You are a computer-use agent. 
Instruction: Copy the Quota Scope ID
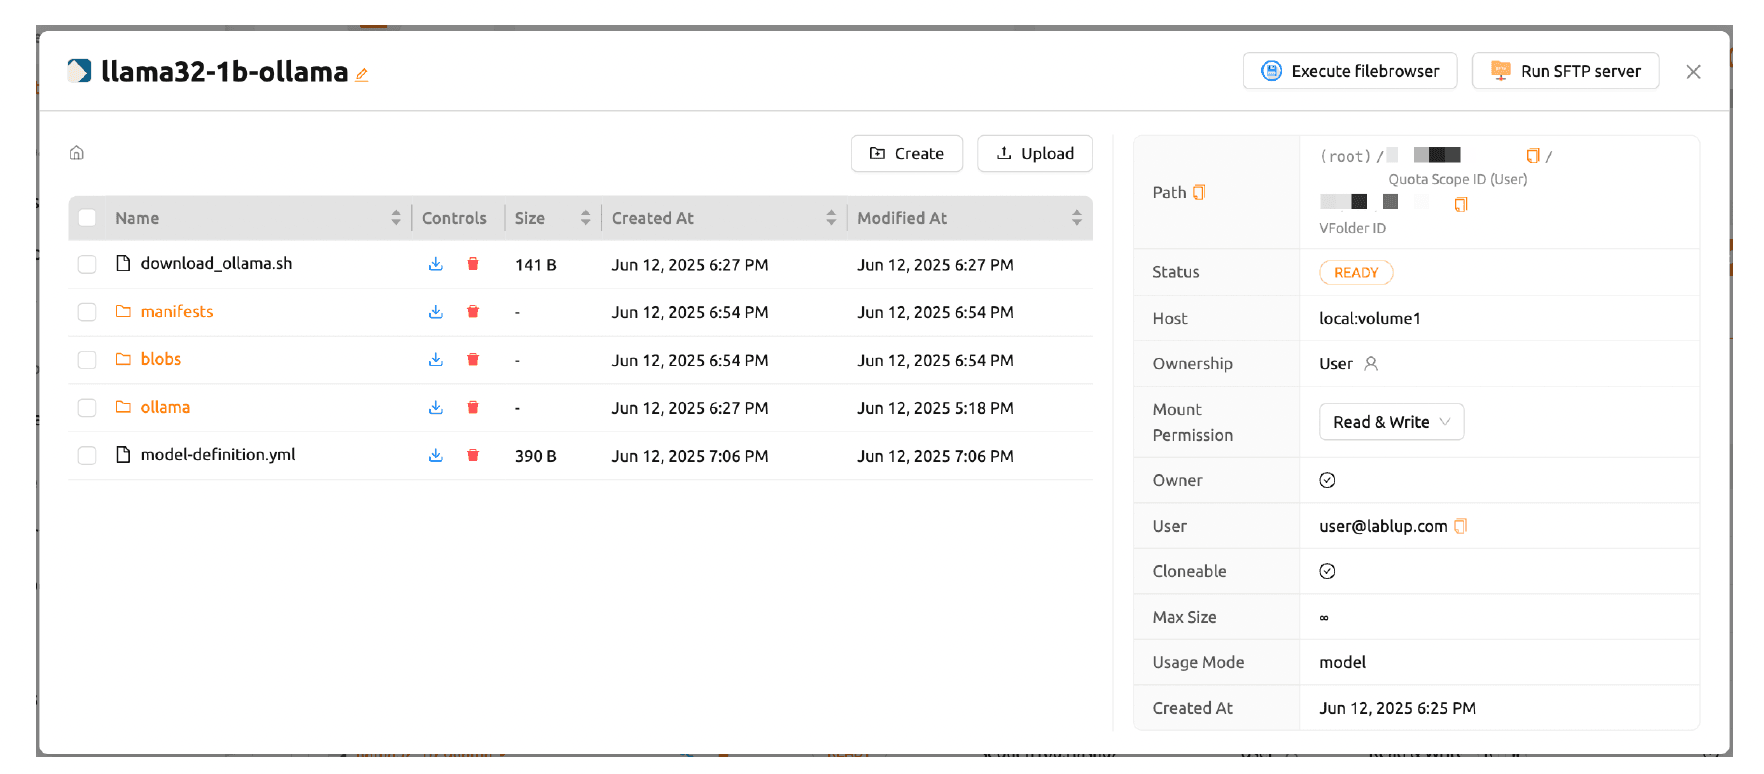pos(1533,155)
